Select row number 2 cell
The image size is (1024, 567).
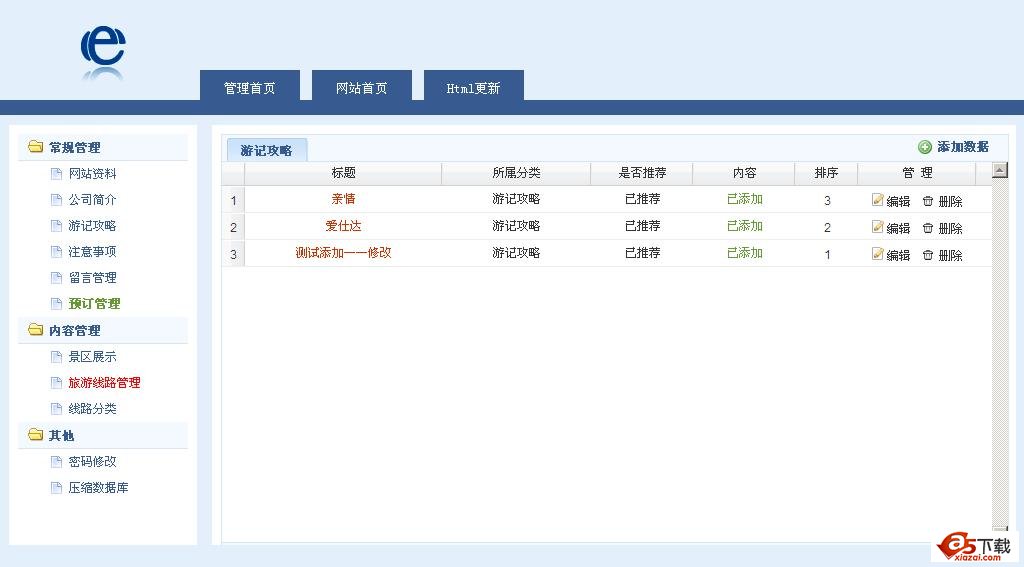[x=233, y=227]
